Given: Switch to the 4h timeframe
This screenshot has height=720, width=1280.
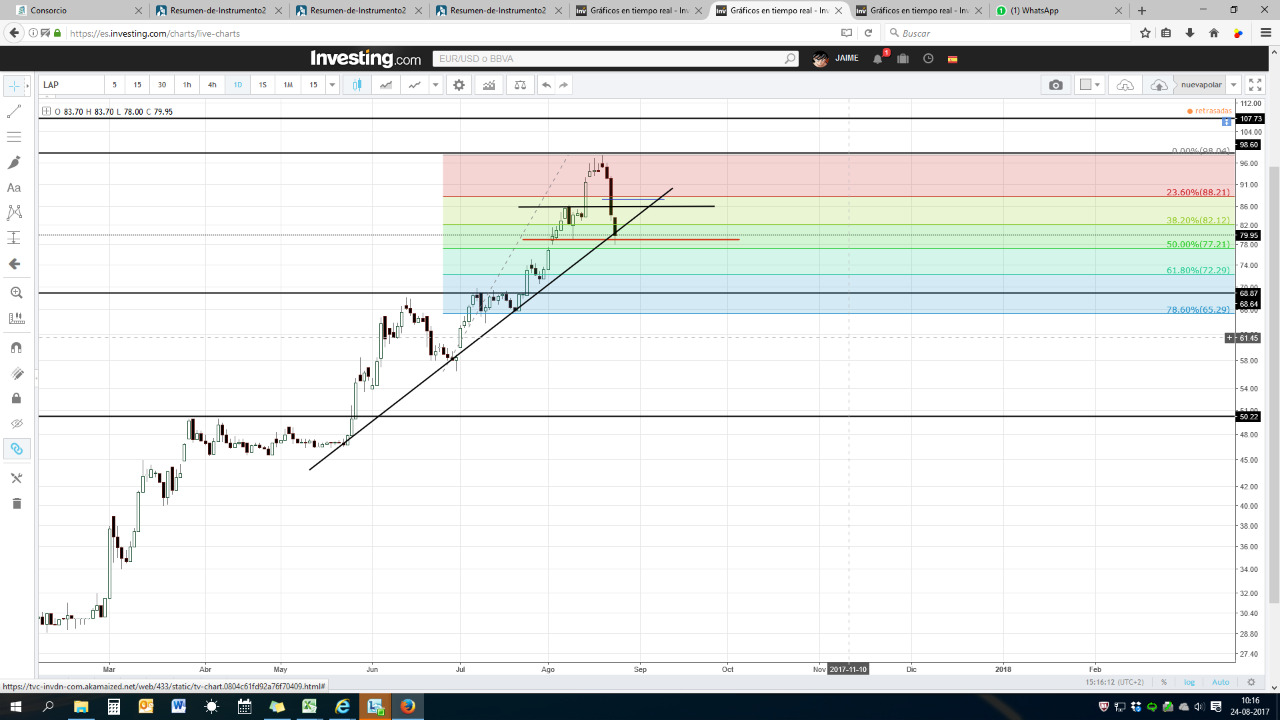Looking at the screenshot, I should (212, 85).
